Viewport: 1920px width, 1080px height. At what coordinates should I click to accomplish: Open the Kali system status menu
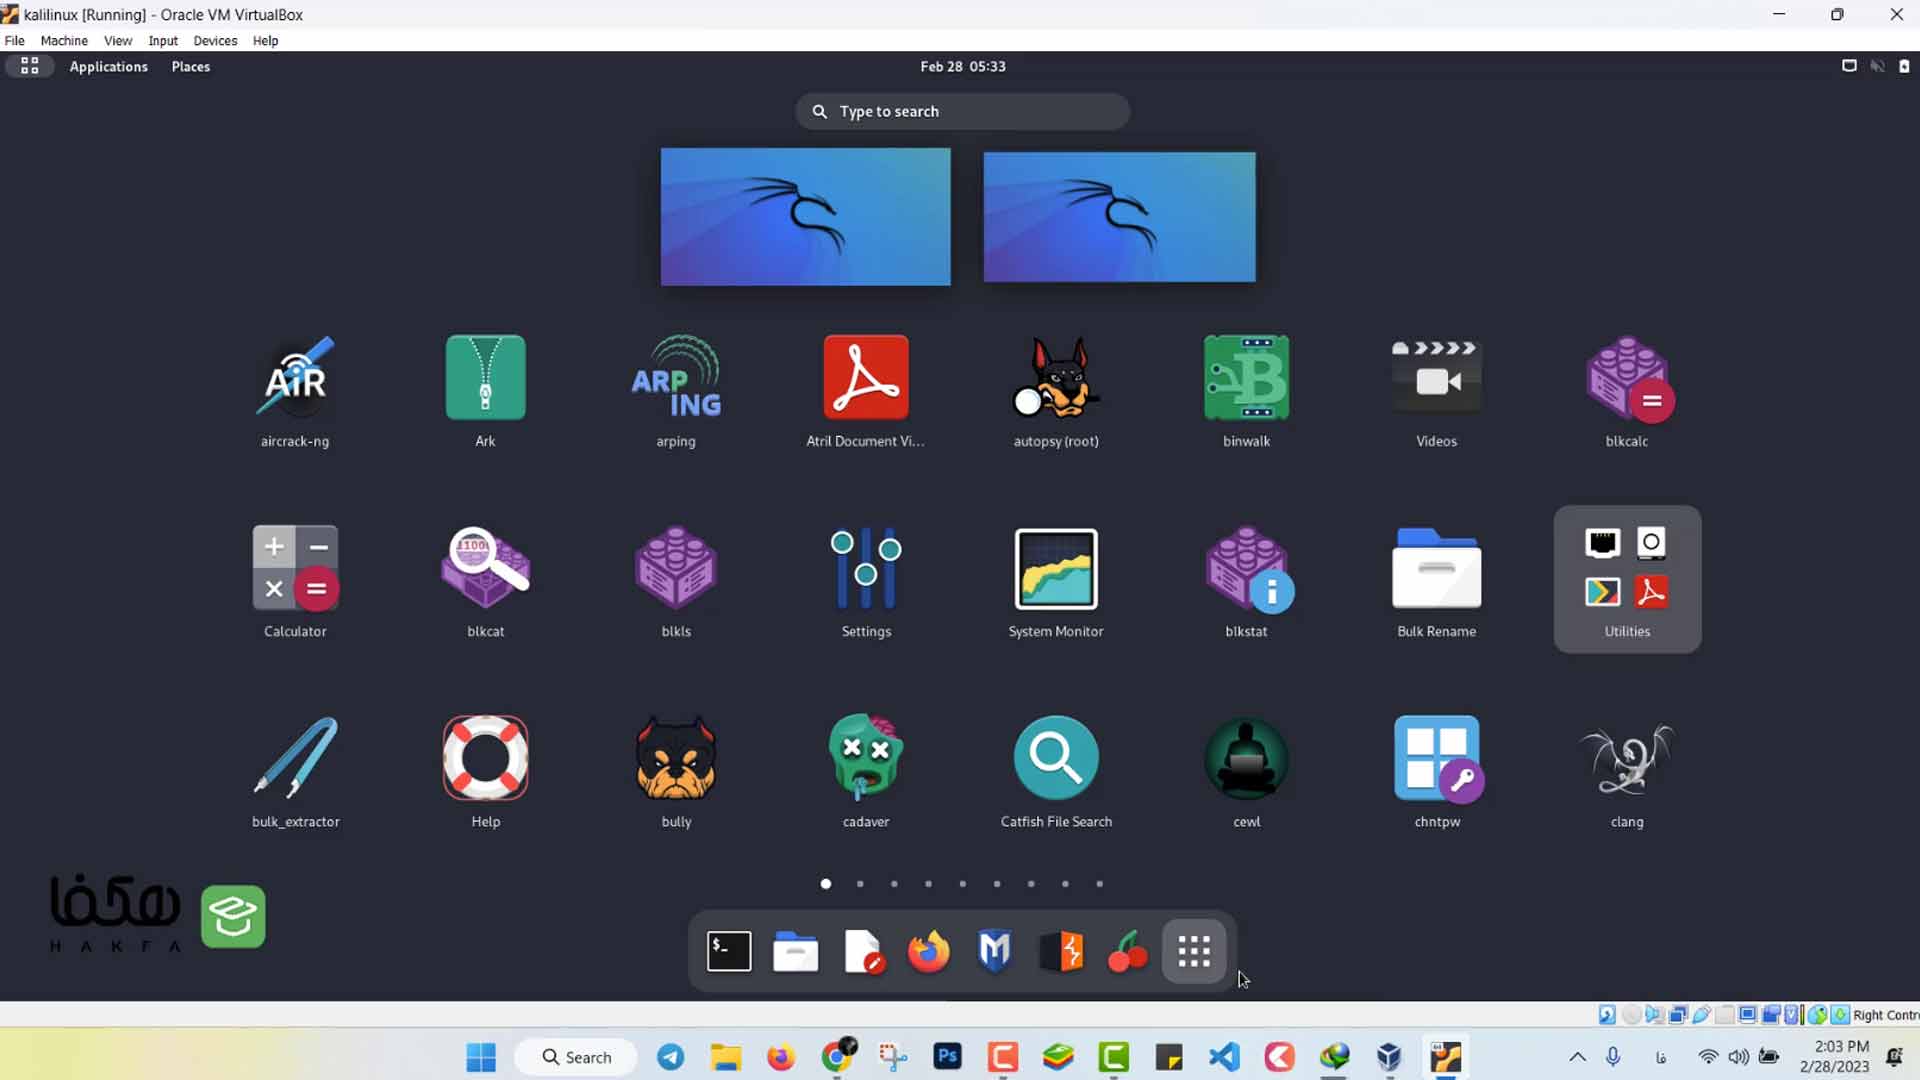(x=1876, y=66)
